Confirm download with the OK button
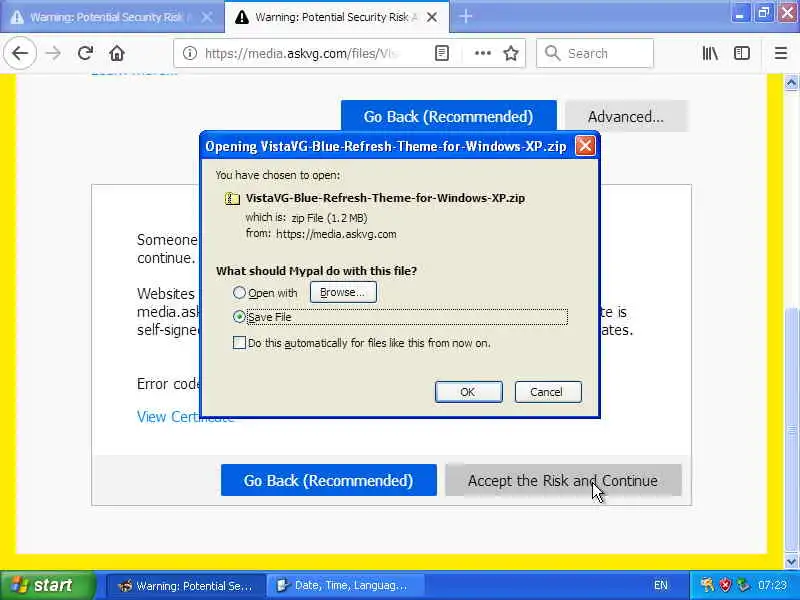The image size is (800, 600). (468, 392)
